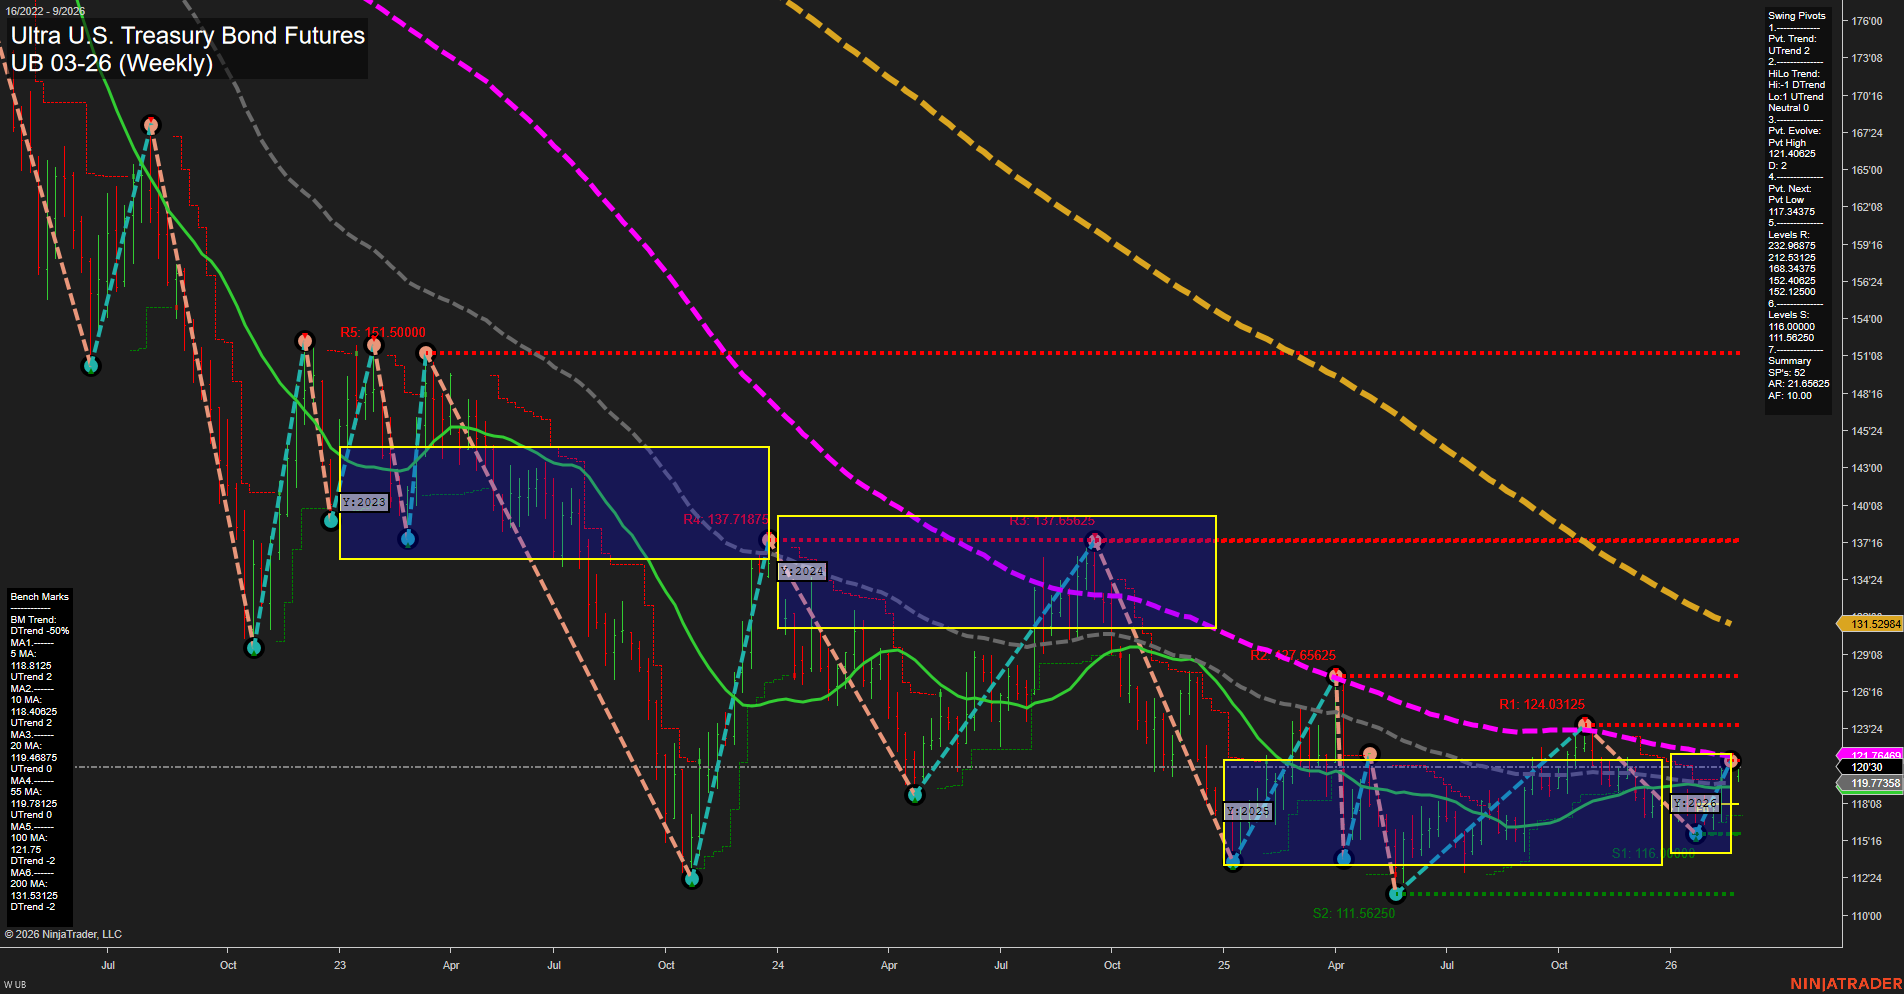The height and width of the screenshot is (994, 1904).
Task: Click the 120'30 price marker on axis
Action: [x=1874, y=765]
